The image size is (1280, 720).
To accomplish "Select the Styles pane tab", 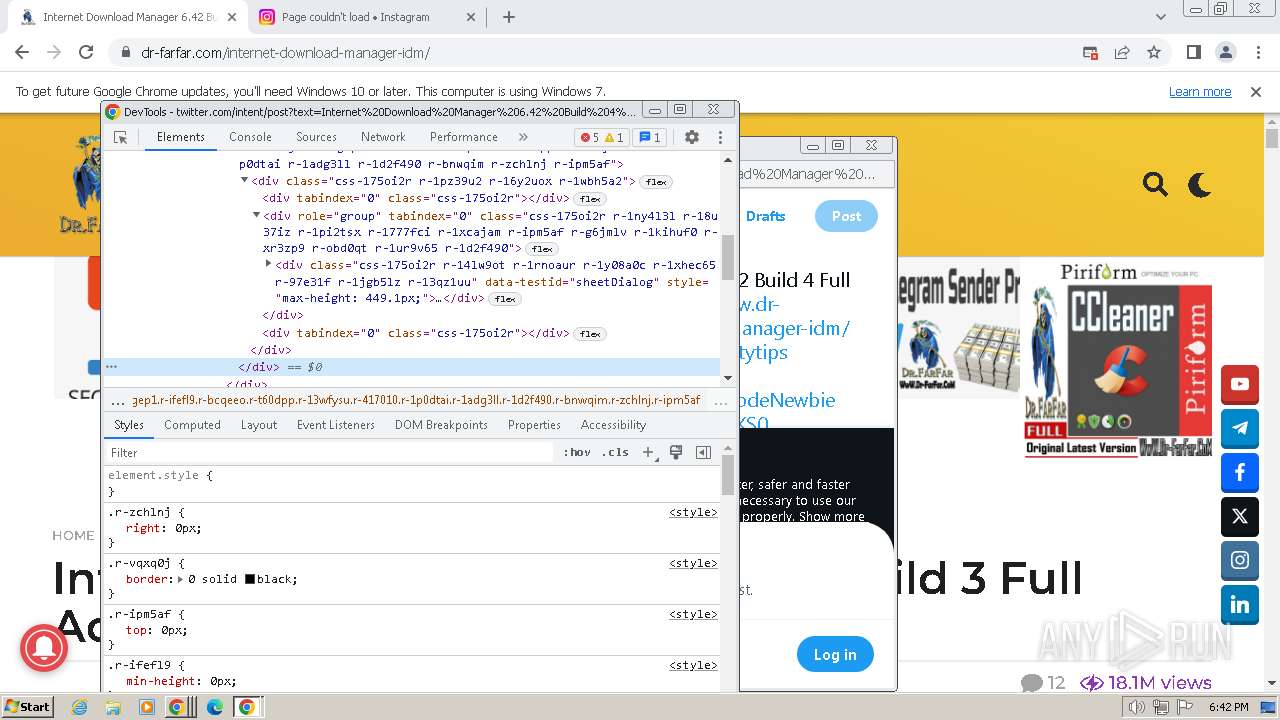I will [x=129, y=425].
